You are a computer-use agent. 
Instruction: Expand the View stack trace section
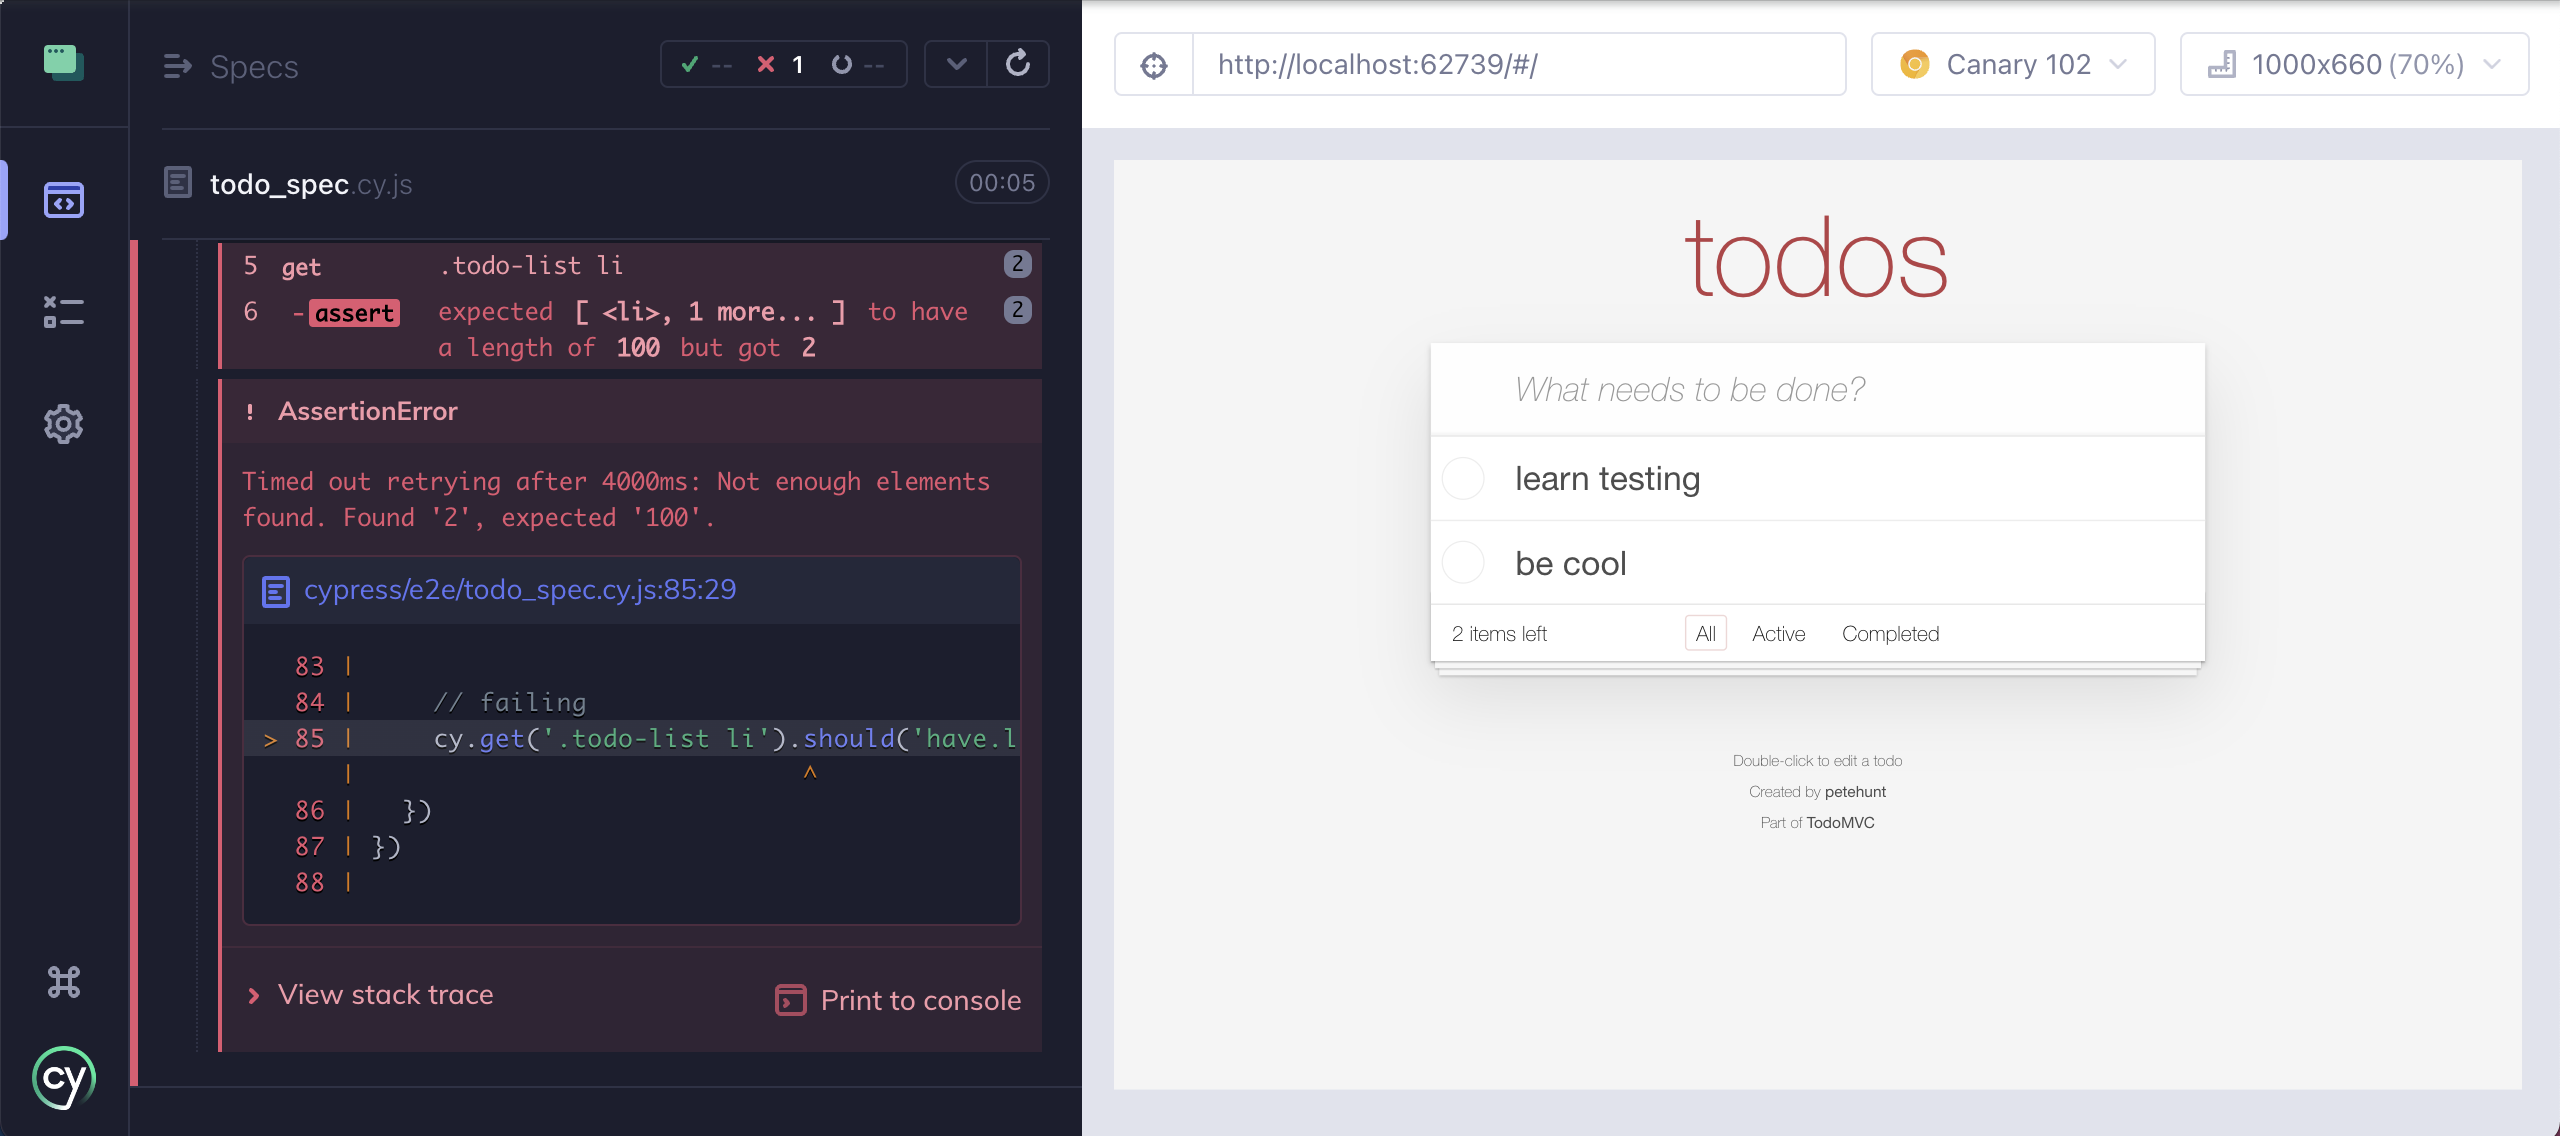pos(367,992)
